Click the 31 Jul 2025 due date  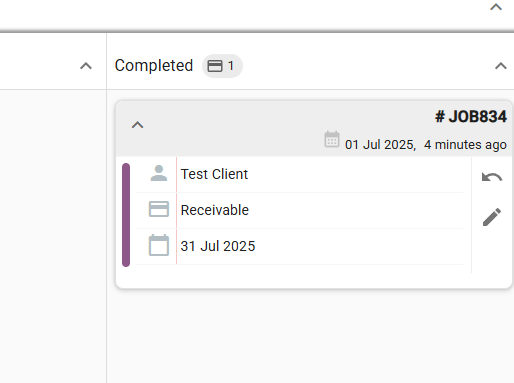coord(218,246)
